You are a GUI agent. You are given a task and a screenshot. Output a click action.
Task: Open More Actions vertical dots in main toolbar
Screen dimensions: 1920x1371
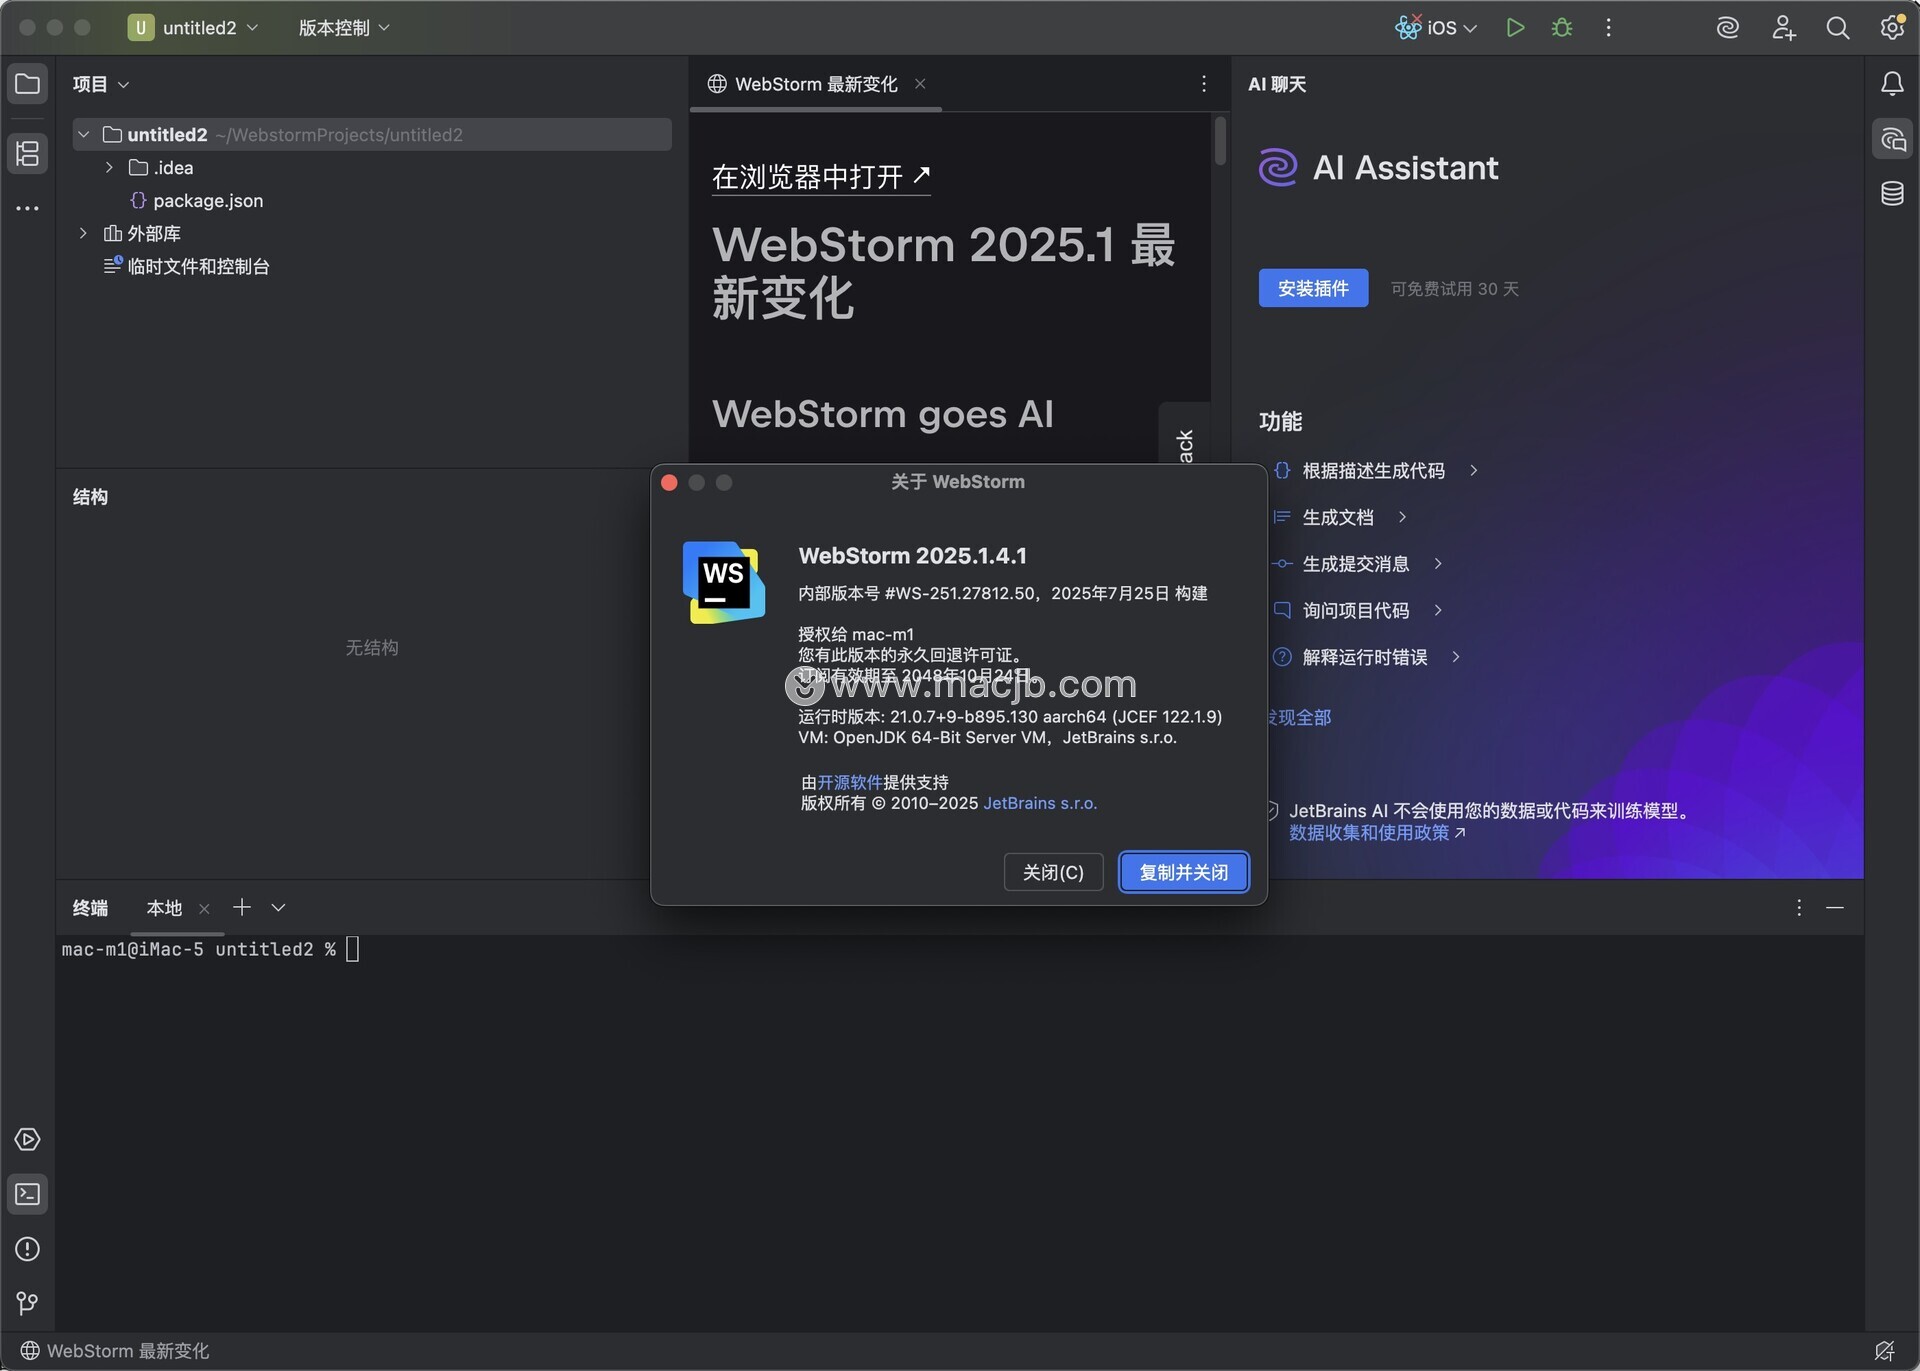click(1608, 28)
